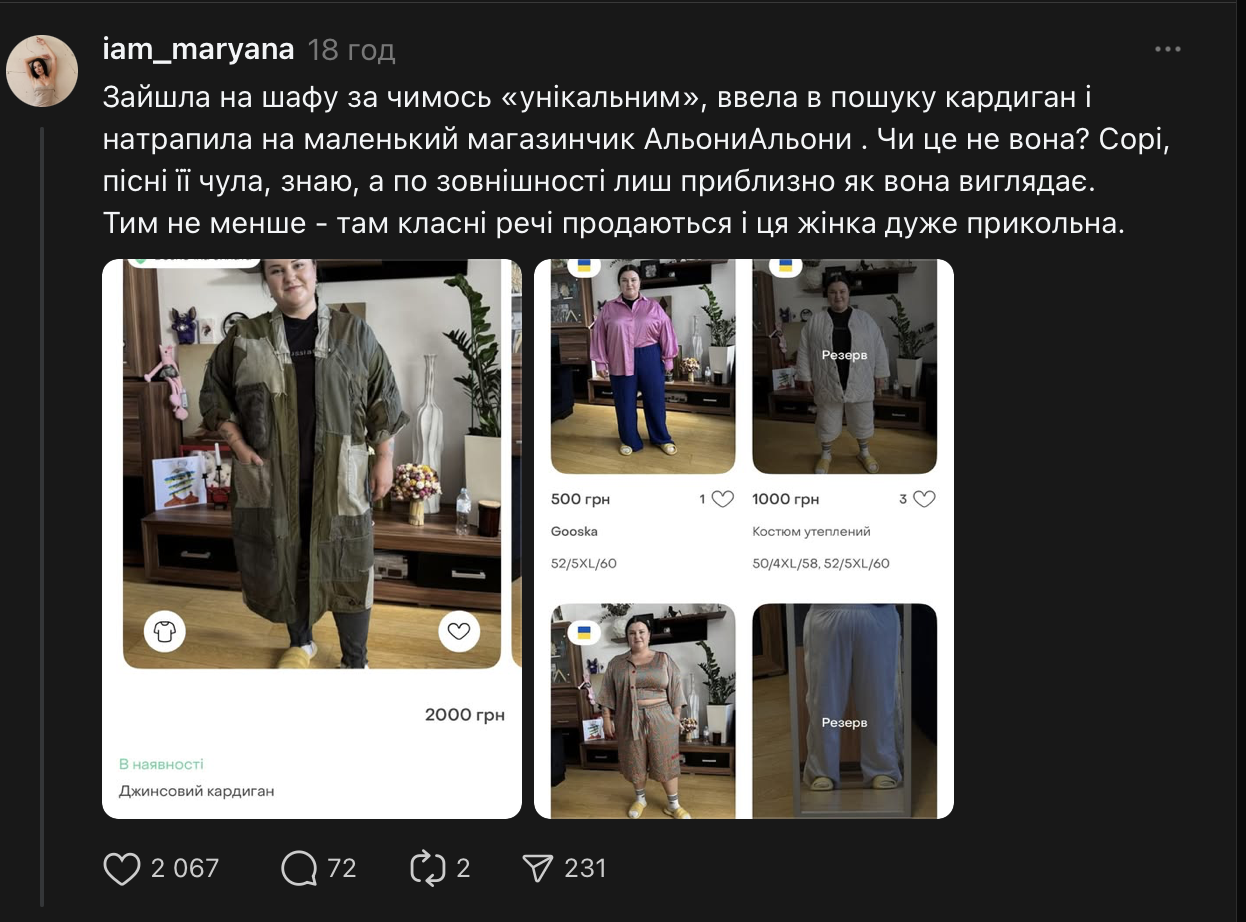Image resolution: width=1246 pixels, height=922 pixels.
Task: Open the grey trousers Резерв photo
Action: click(844, 711)
